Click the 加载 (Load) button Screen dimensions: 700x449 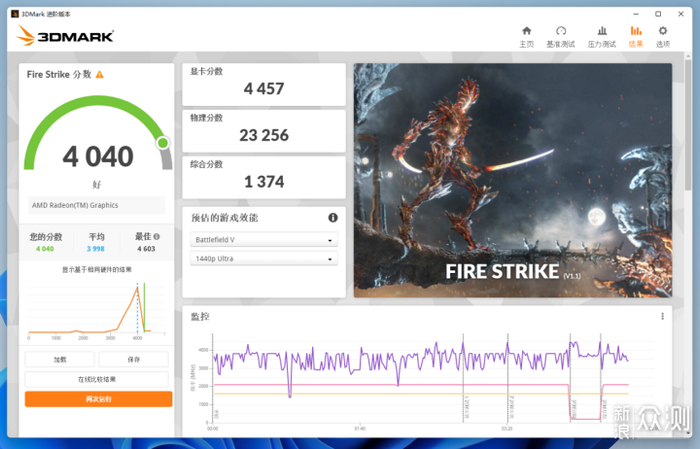tap(60, 359)
